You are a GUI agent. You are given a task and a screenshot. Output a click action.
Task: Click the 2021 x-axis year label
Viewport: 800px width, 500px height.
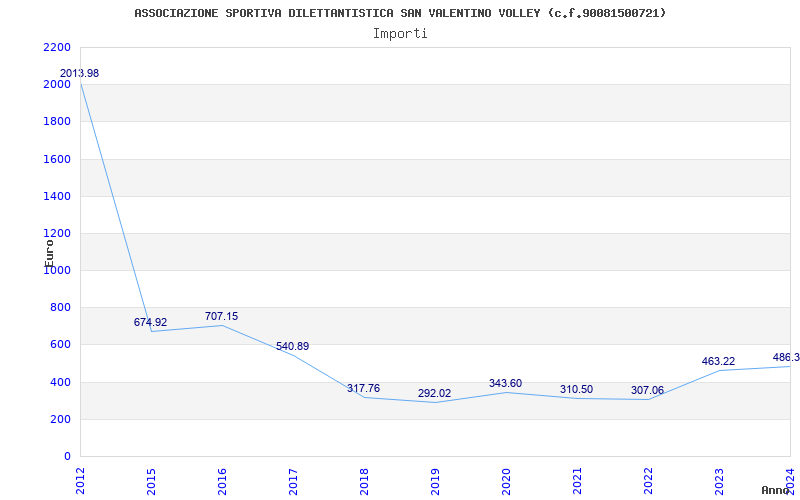coord(577,481)
